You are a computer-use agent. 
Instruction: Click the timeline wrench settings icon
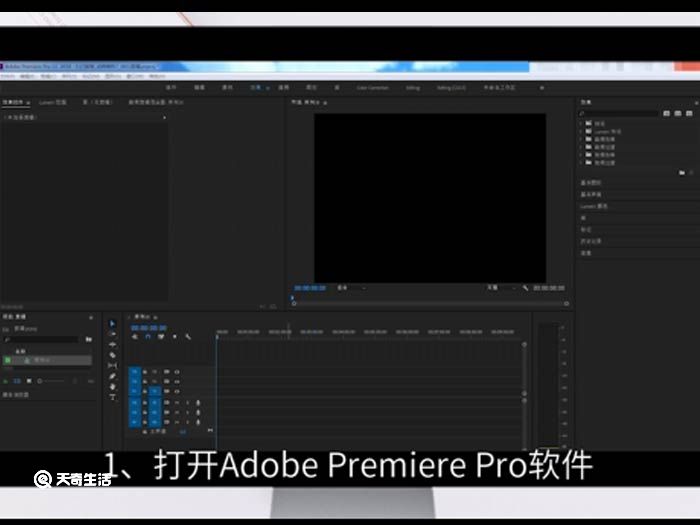[189, 337]
